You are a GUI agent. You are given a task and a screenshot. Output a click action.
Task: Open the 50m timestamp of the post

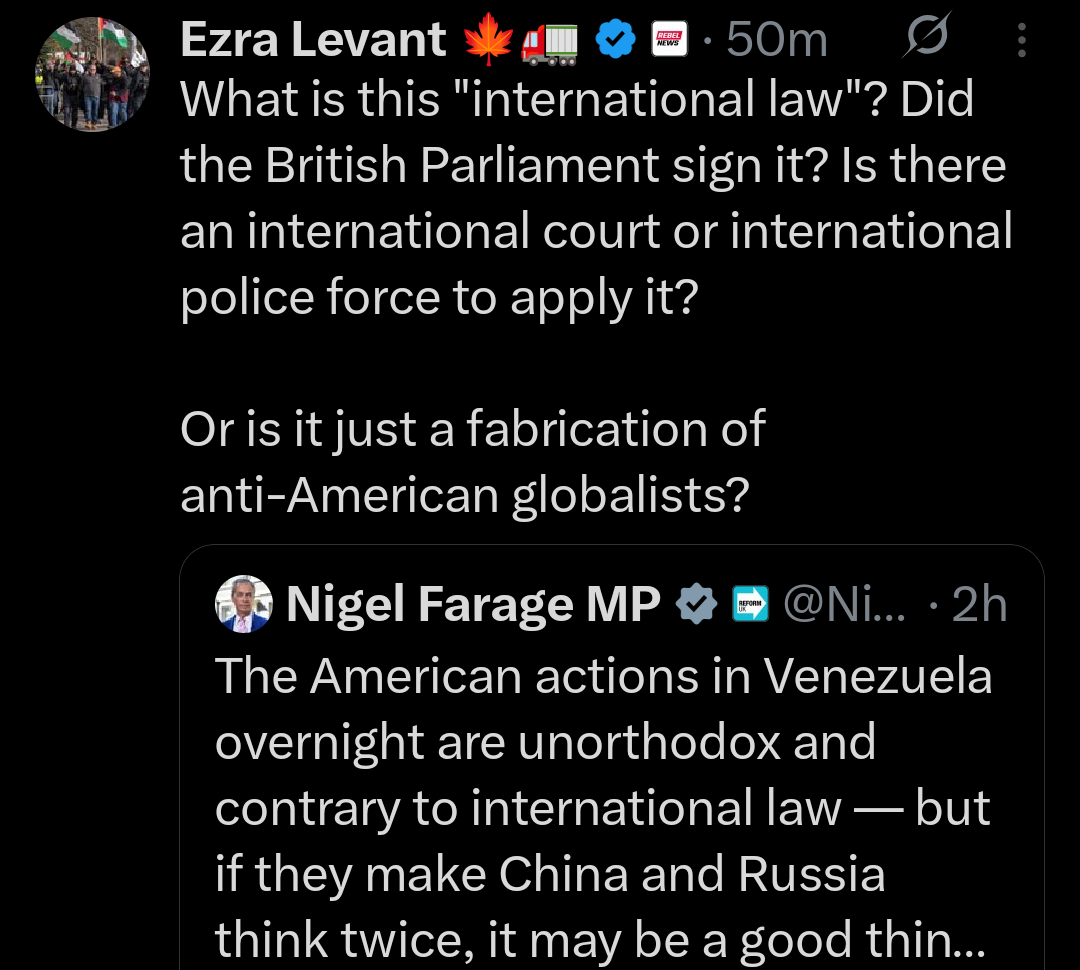pos(777,41)
